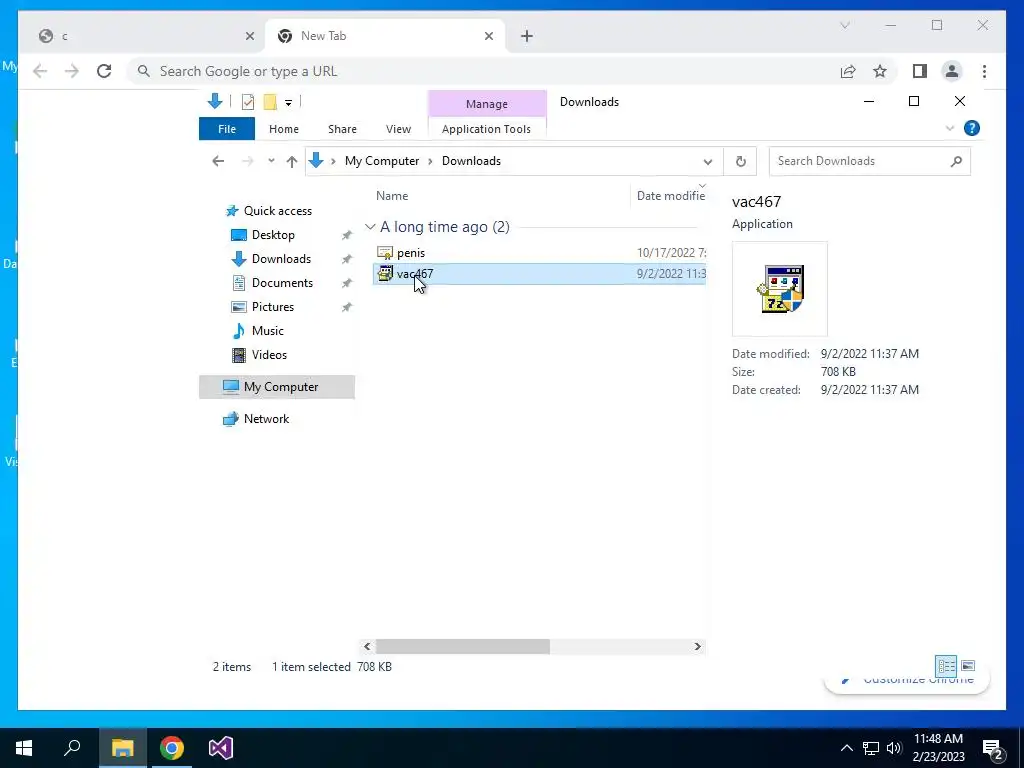Click the Chrome taskbar icon
Viewport: 1024px width, 768px height.
tap(172, 748)
